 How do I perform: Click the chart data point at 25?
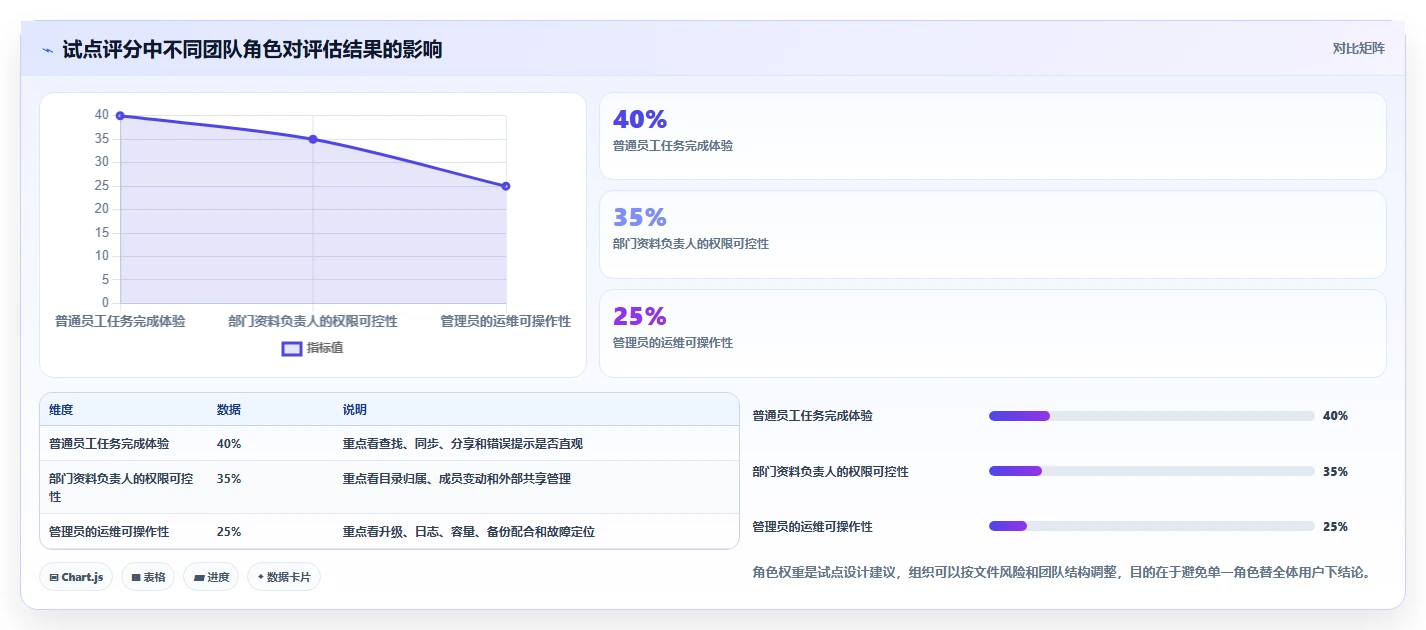506,186
